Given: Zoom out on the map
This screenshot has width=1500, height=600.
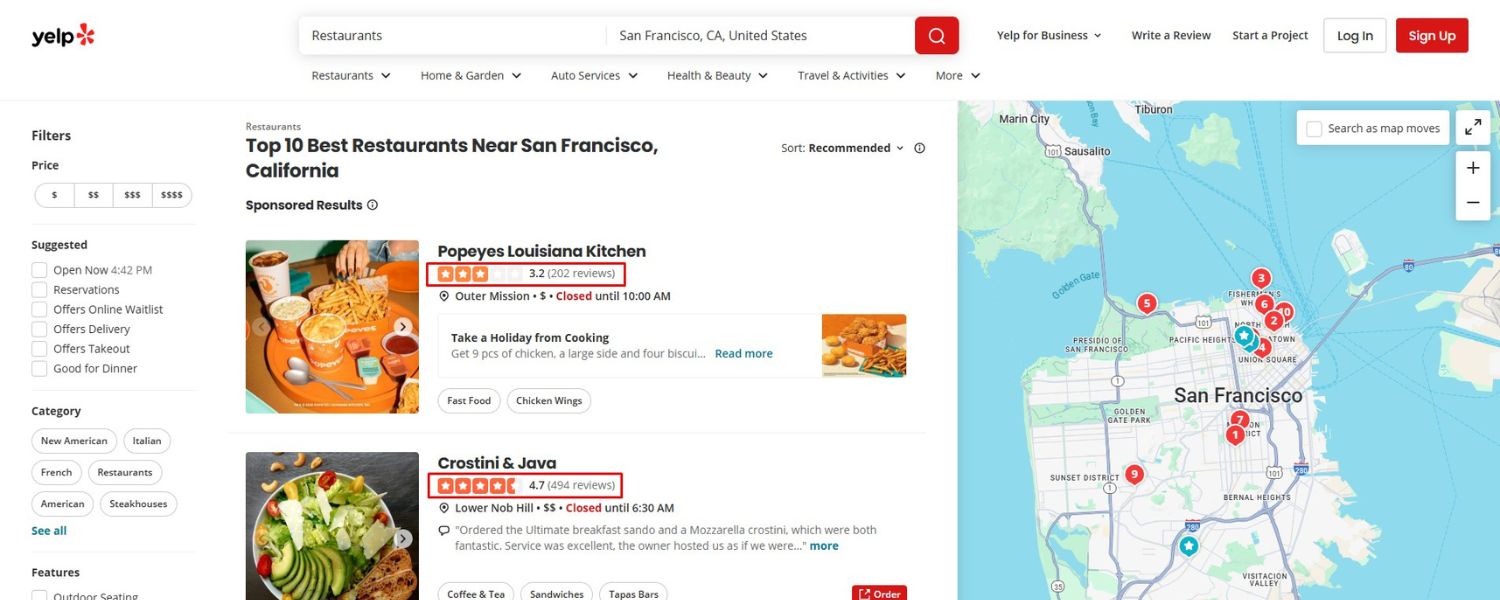Looking at the screenshot, I should pos(1473,202).
